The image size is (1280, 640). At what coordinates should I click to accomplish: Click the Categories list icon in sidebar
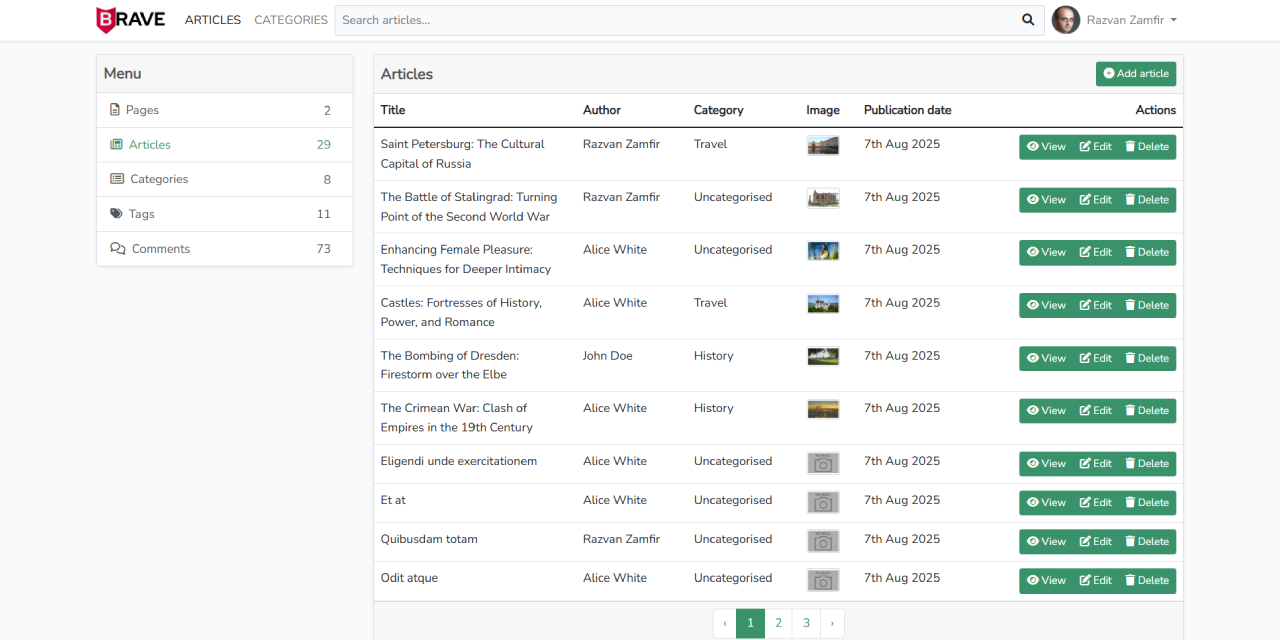click(117, 179)
